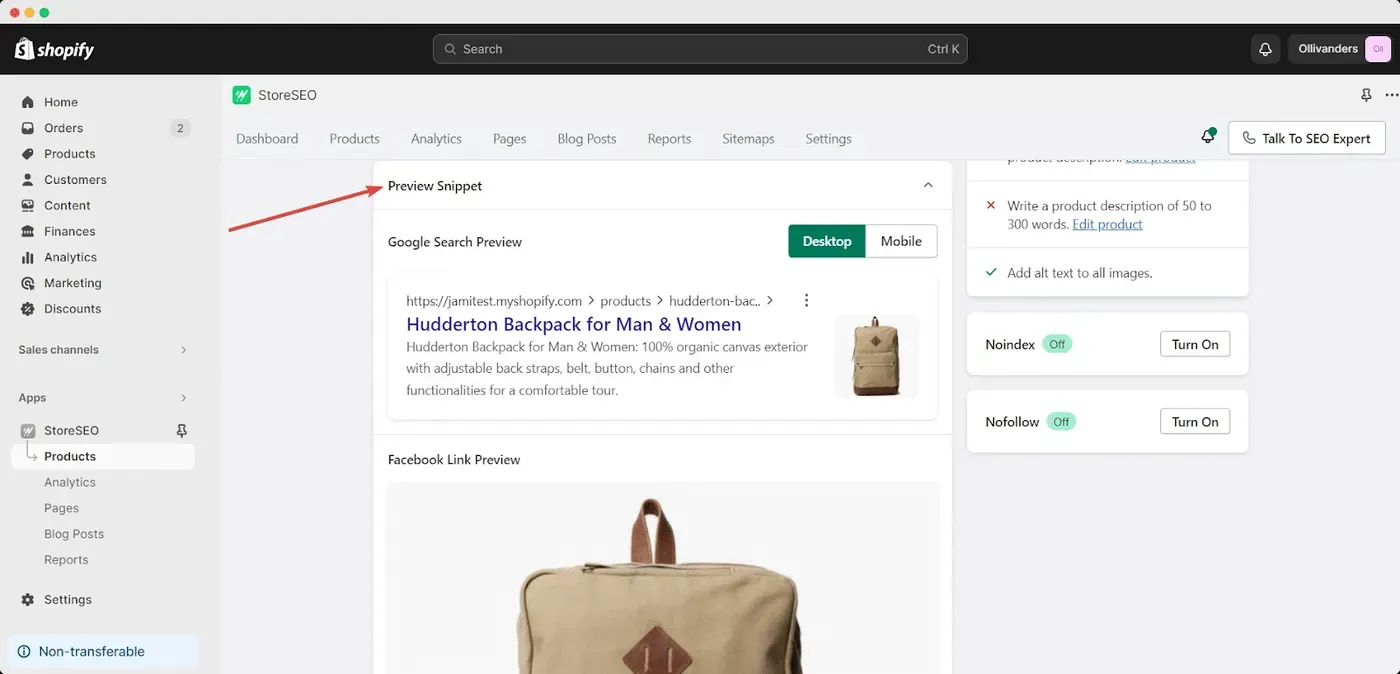The width and height of the screenshot is (1400, 674).
Task: Click the Finances icon in sidebar
Action: click(x=28, y=232)
